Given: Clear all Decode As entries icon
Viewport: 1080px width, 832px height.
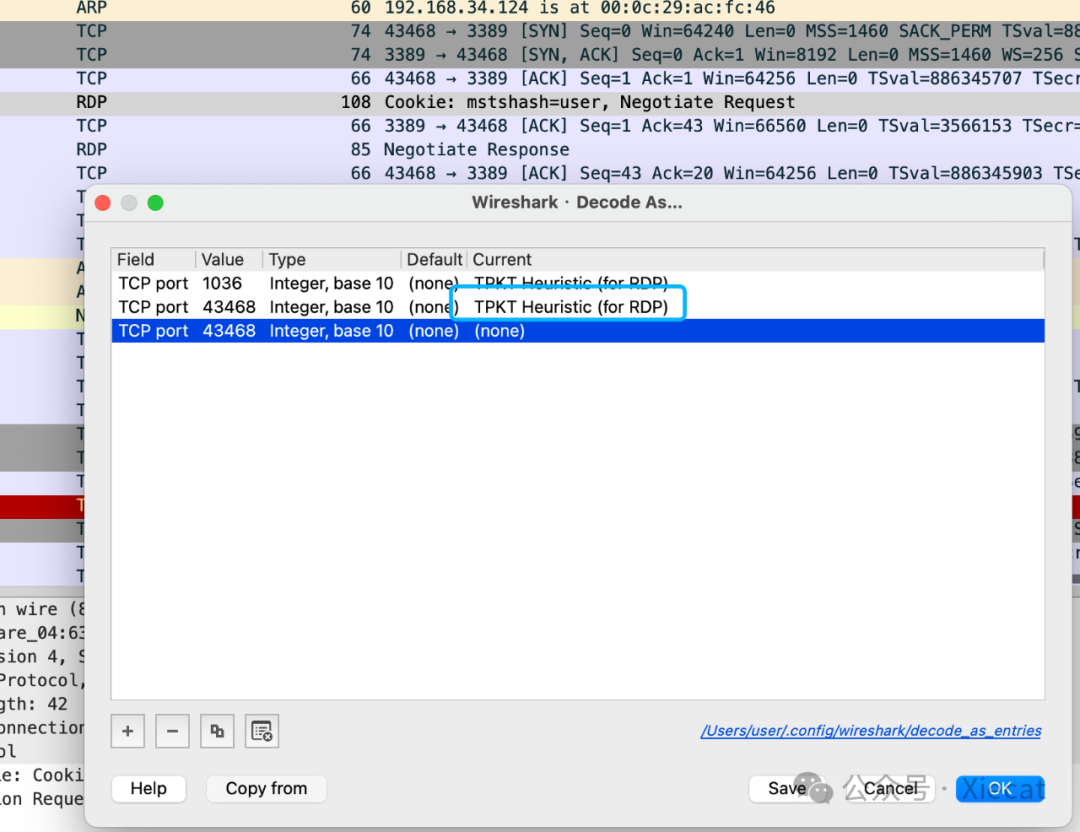Looking at the screenshot, I should pos(262,731).
